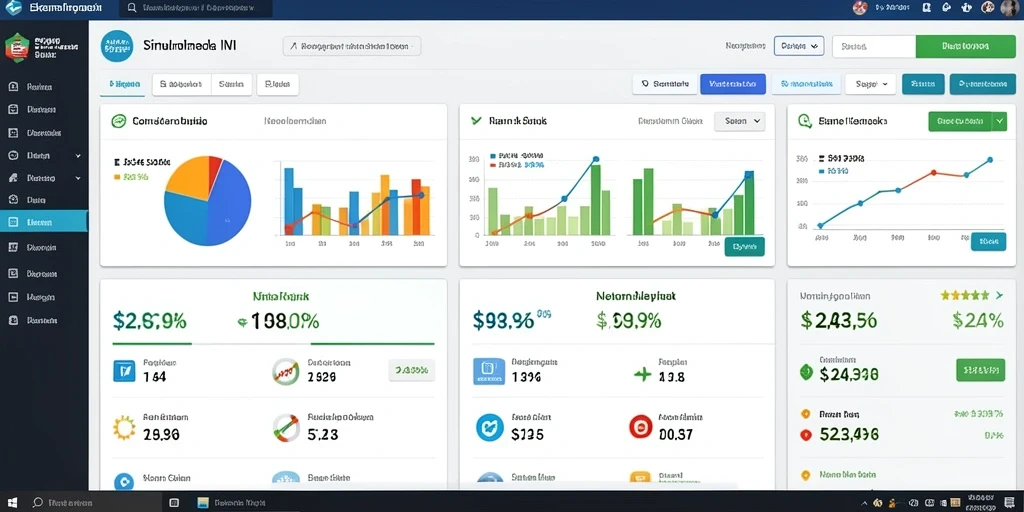Switch to the second tab below the title
The width and height of the screenshot is (1024, 512).
(x=182, y=84)
